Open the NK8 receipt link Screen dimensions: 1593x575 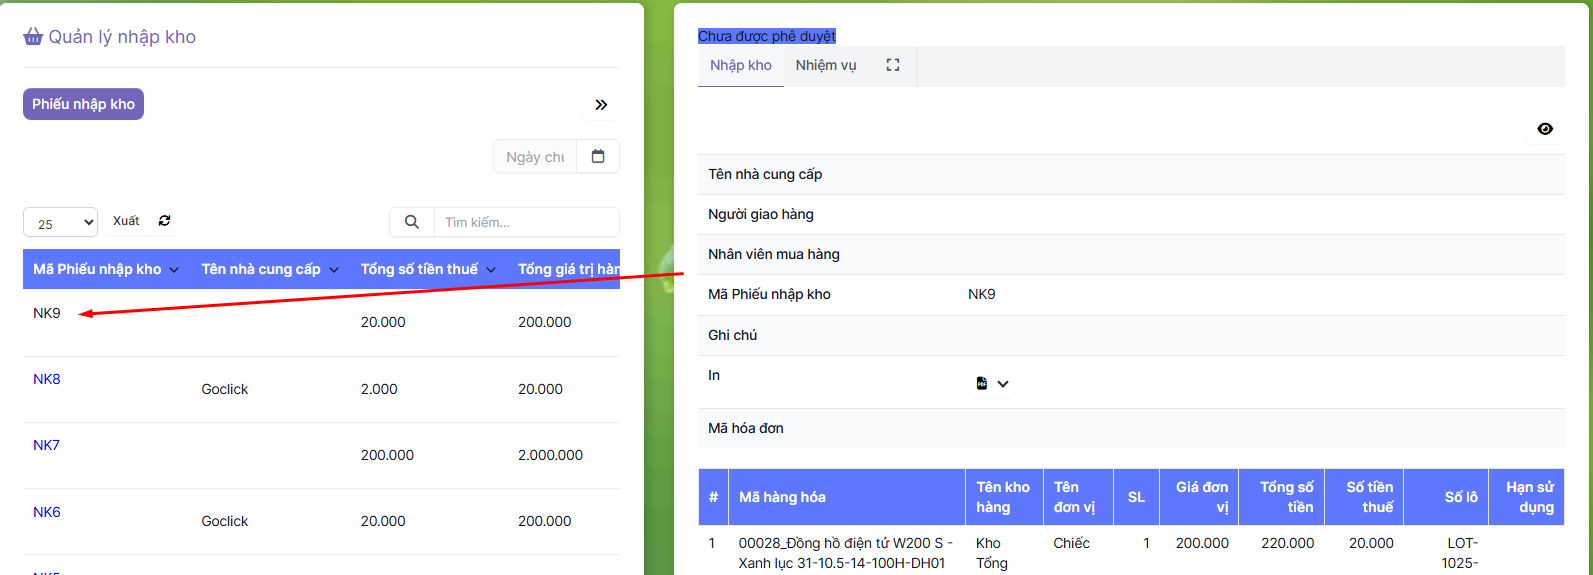coord(47,379)
